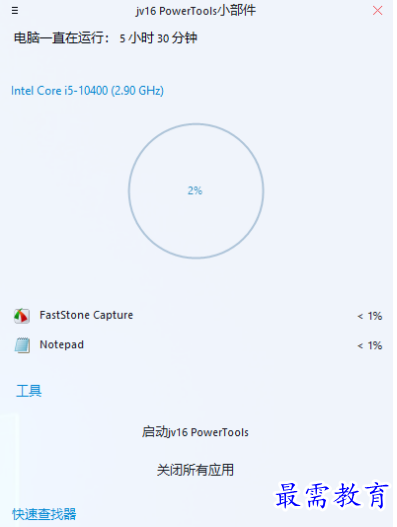
Task: Click the FastStone Capture app icon
Action: pyautogui.click(x=22, y=316)
